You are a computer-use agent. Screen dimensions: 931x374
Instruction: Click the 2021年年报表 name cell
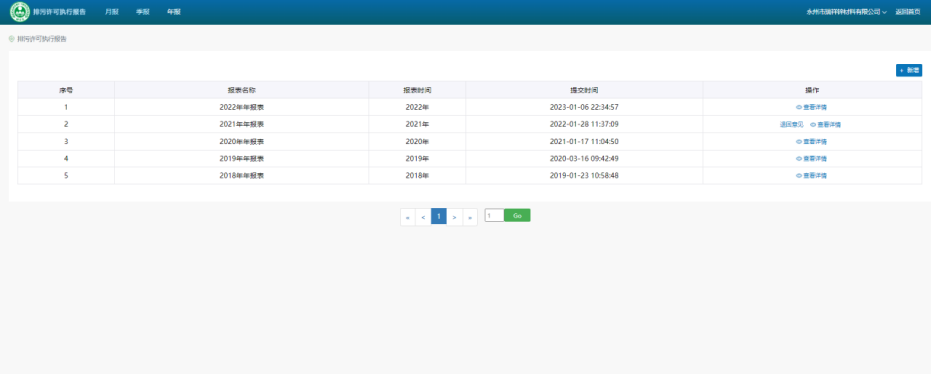pyautogui.click(x=242, y=125)
